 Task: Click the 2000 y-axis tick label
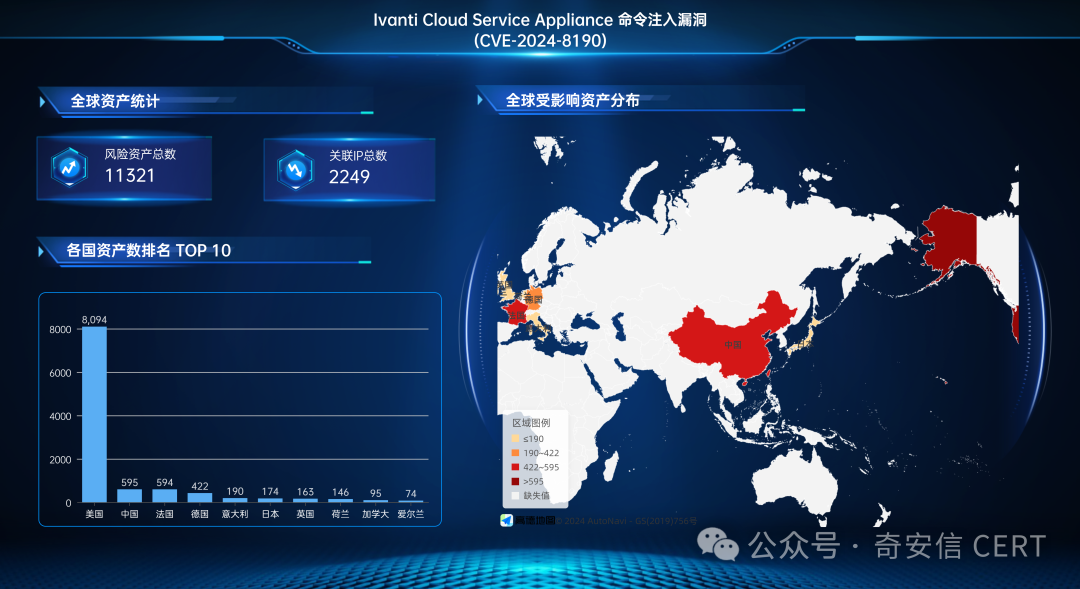click(x=61, y=459)
